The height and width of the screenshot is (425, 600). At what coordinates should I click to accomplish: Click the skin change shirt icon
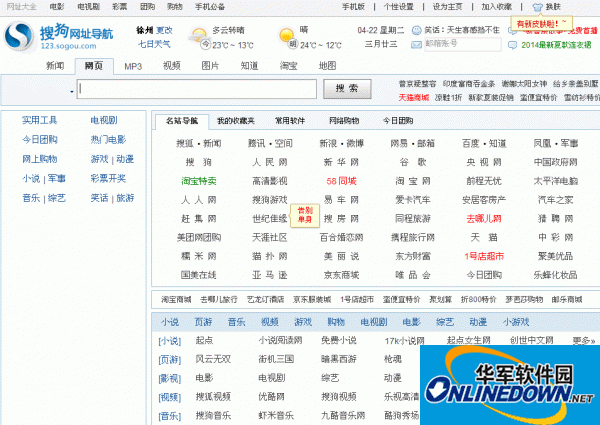pos(537,7)
